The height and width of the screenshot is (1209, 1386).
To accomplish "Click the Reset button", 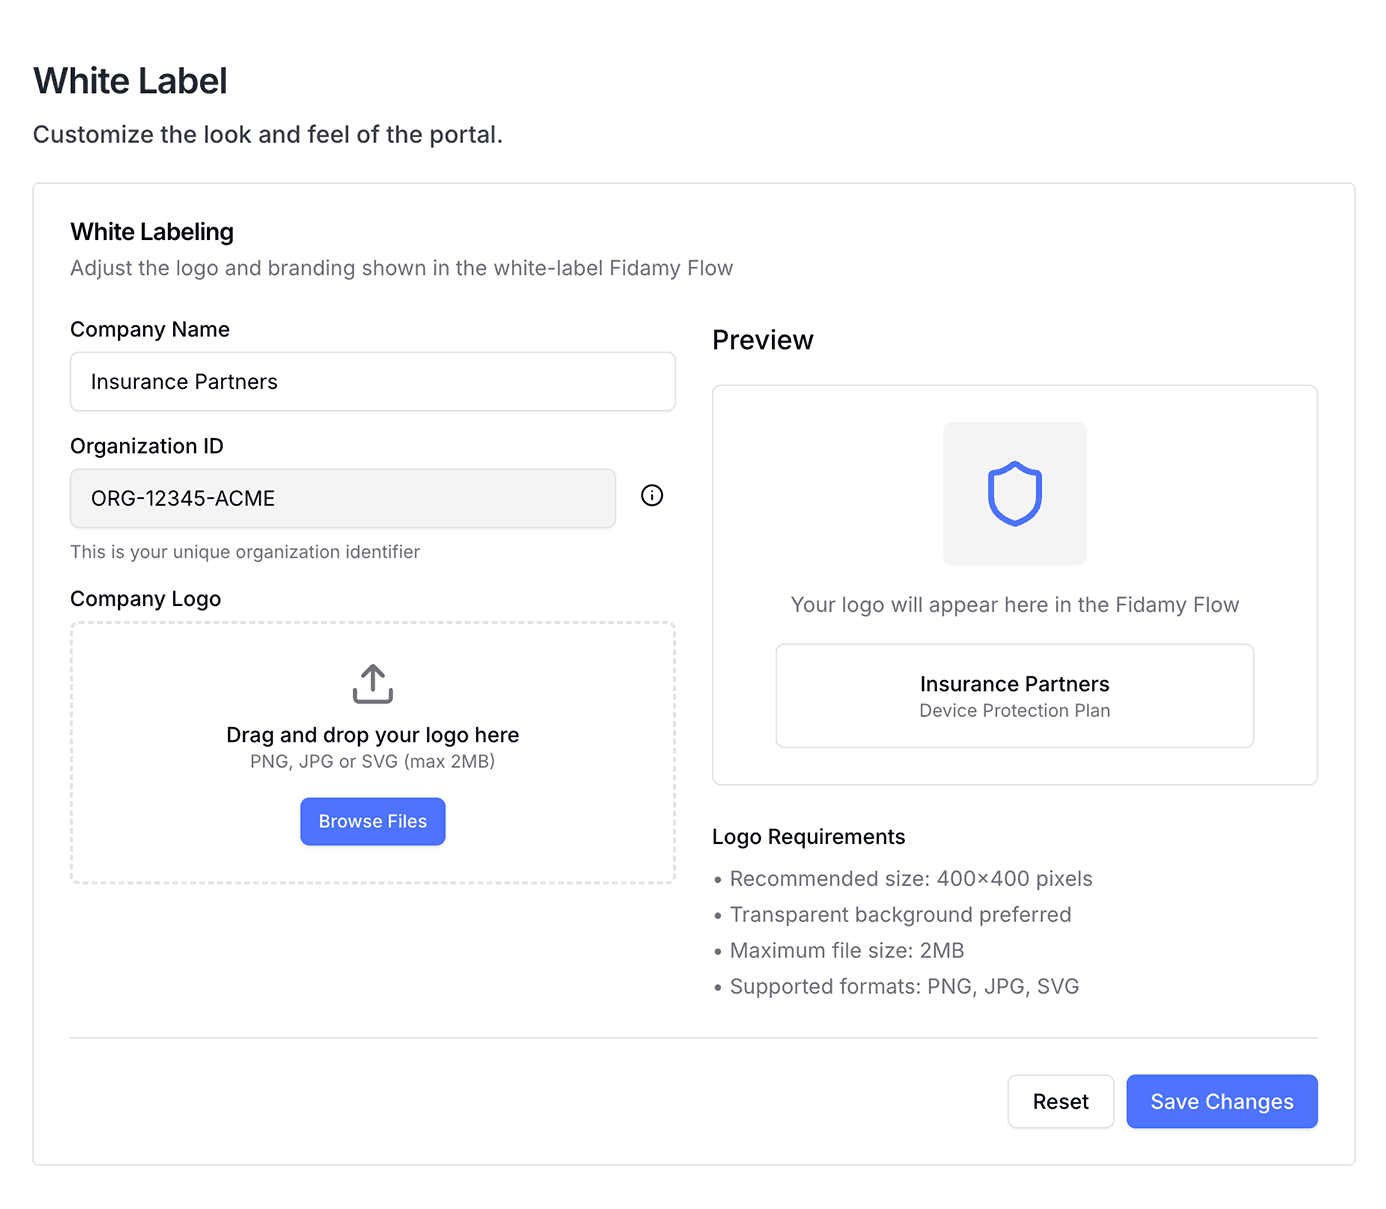I will [1060, 1101].
